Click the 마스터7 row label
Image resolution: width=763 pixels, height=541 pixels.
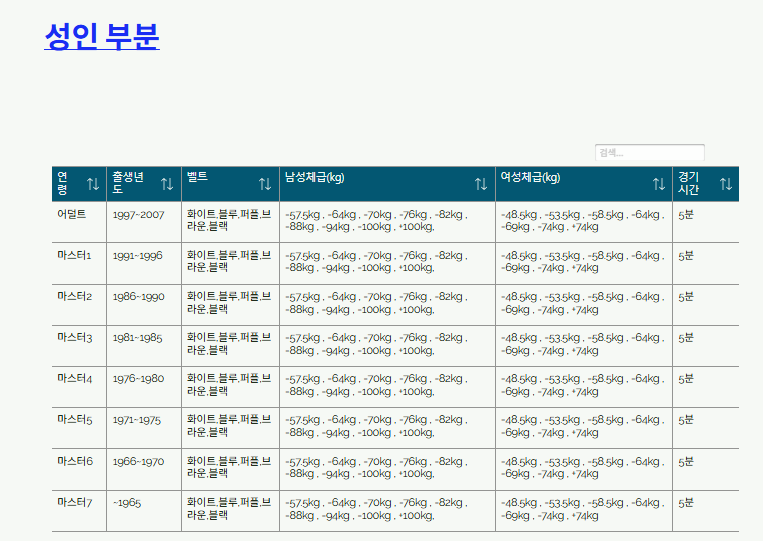[x=75, y=501]
